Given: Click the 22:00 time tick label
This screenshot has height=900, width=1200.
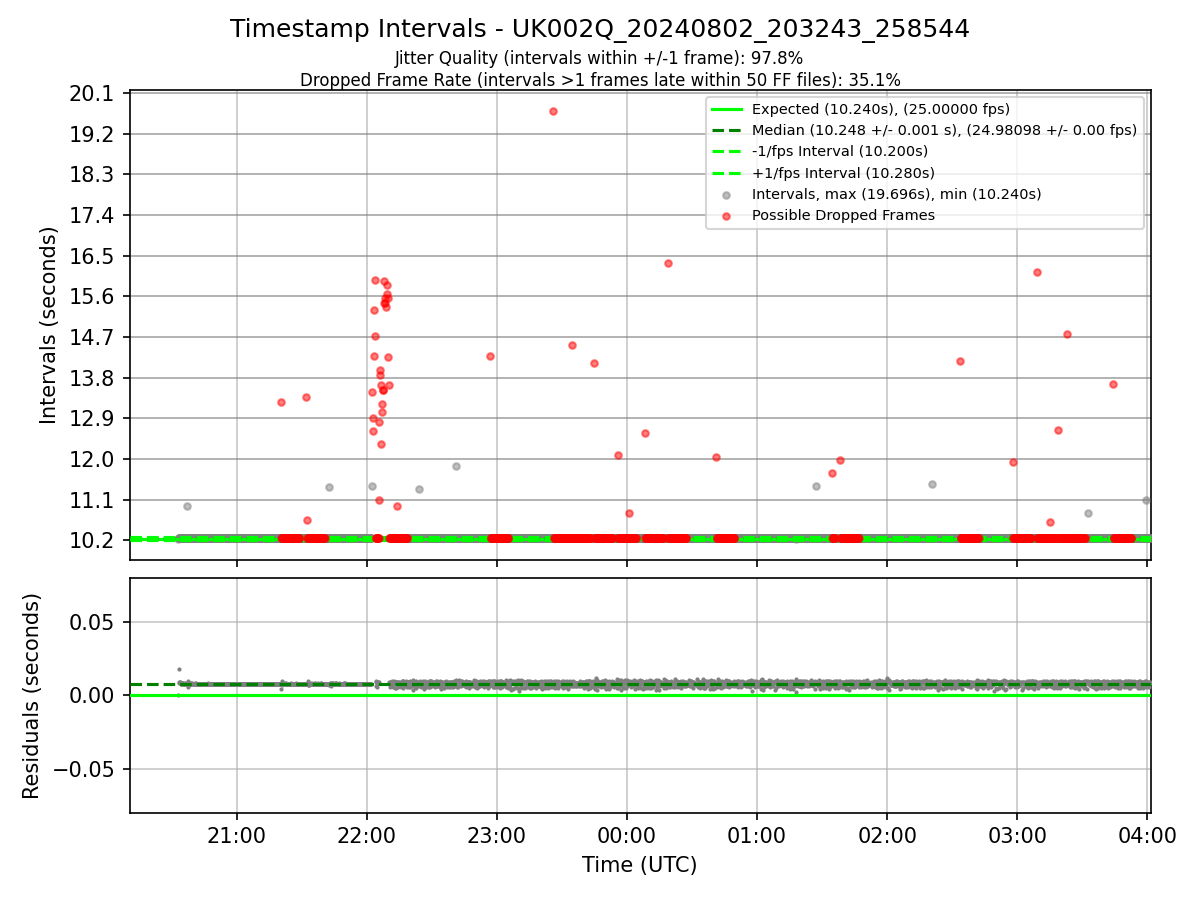Looking at the screenshot, I should 367,834.
